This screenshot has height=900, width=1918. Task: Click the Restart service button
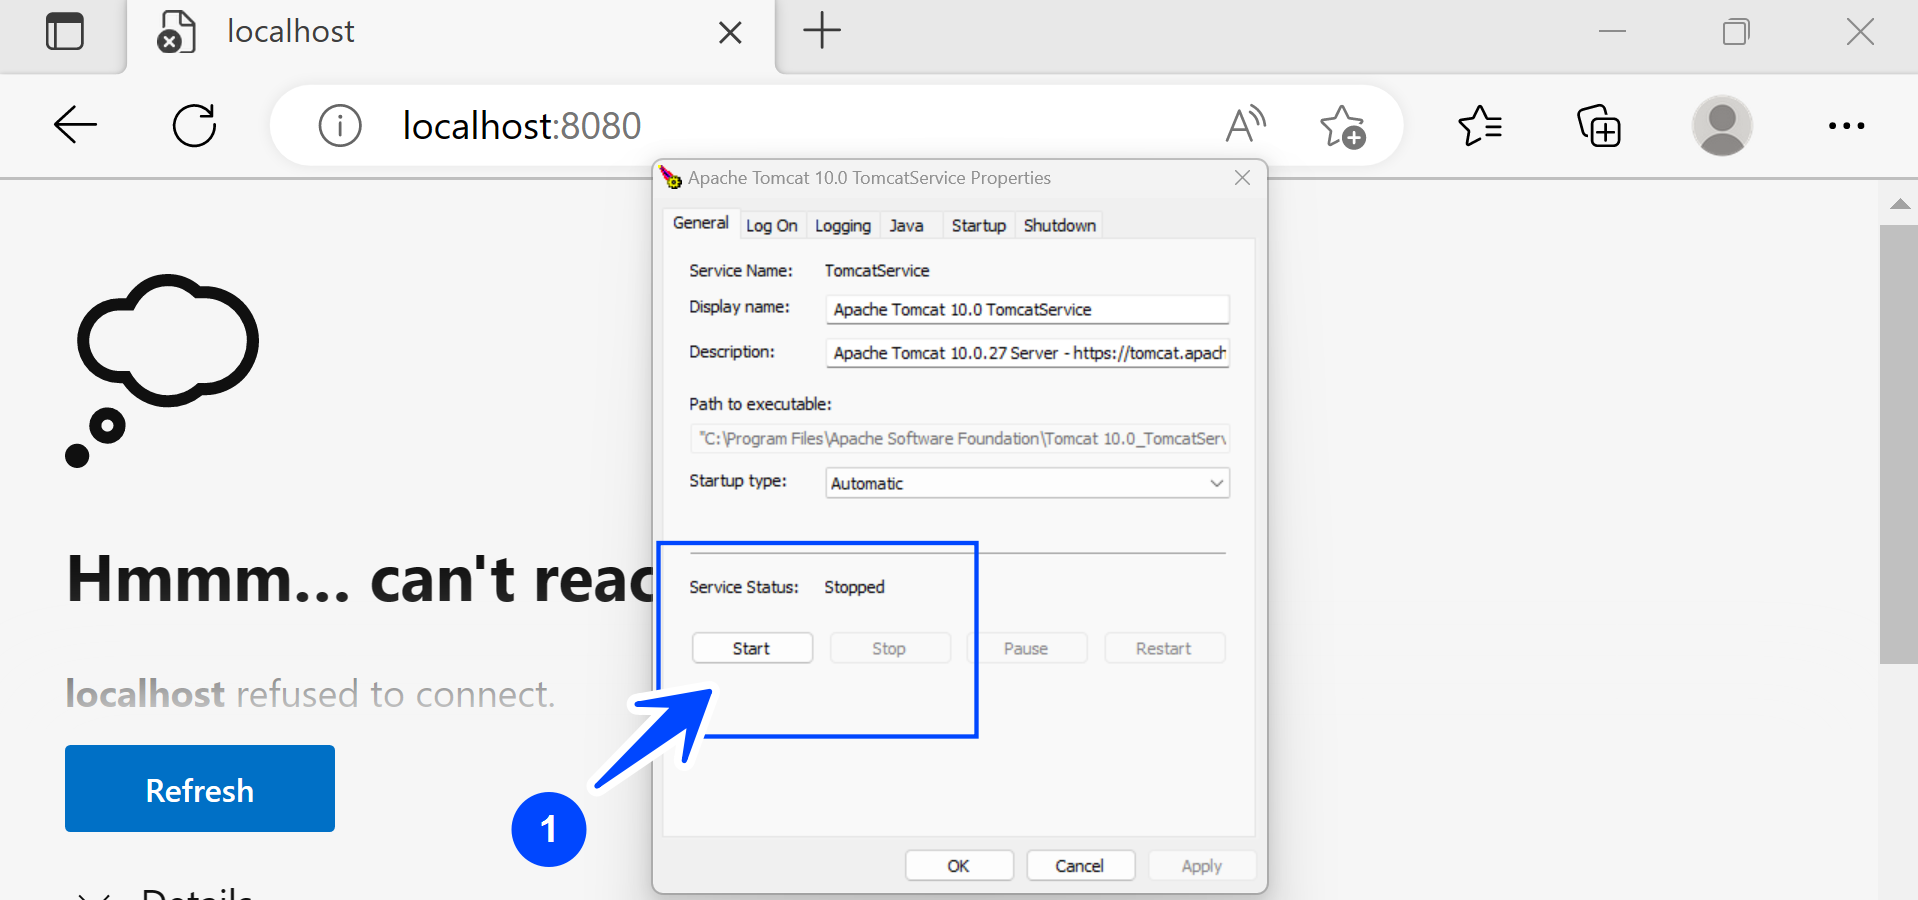pos(1163,648)
